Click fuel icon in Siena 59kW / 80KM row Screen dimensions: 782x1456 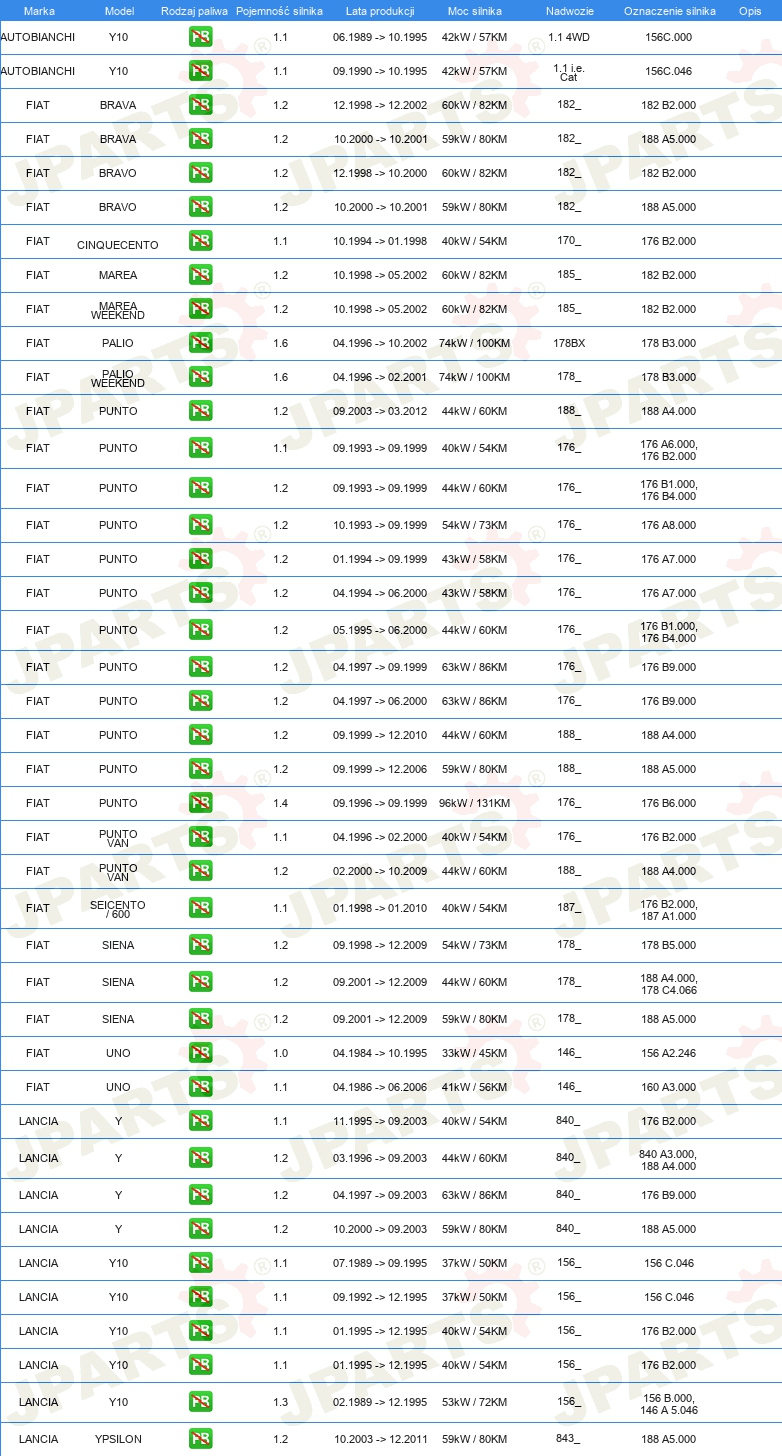pyautogui.click(x=200, y=1019)
